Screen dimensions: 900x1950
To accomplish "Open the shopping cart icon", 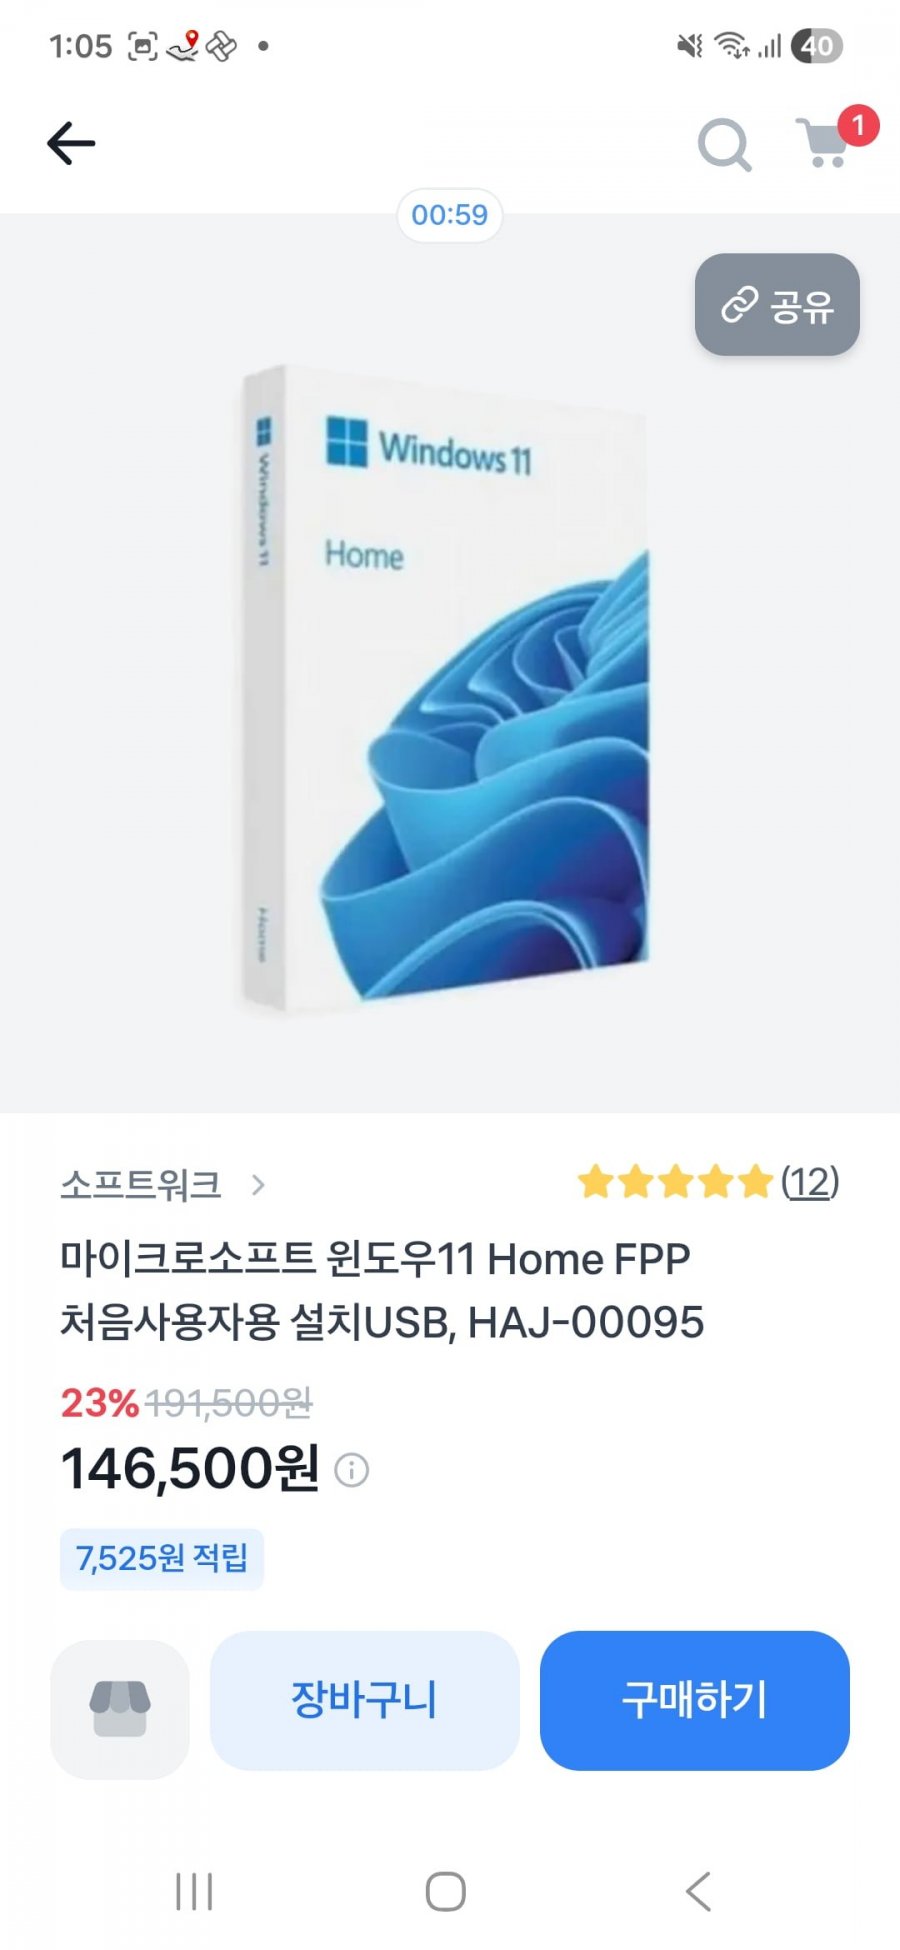I will click(x=822, y=145).
